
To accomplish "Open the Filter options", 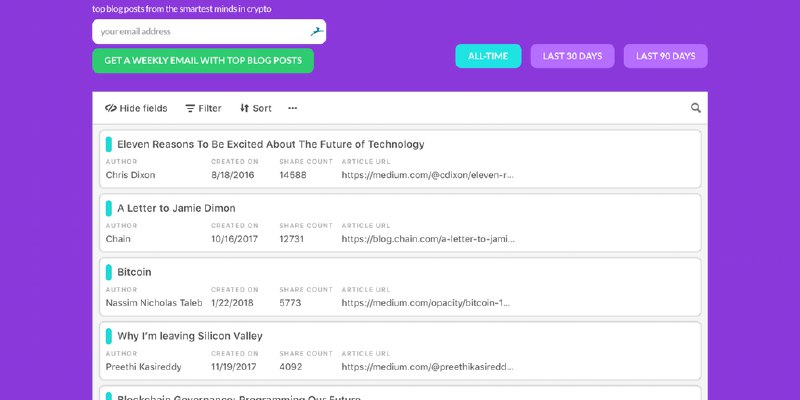I will coord(203,108).
